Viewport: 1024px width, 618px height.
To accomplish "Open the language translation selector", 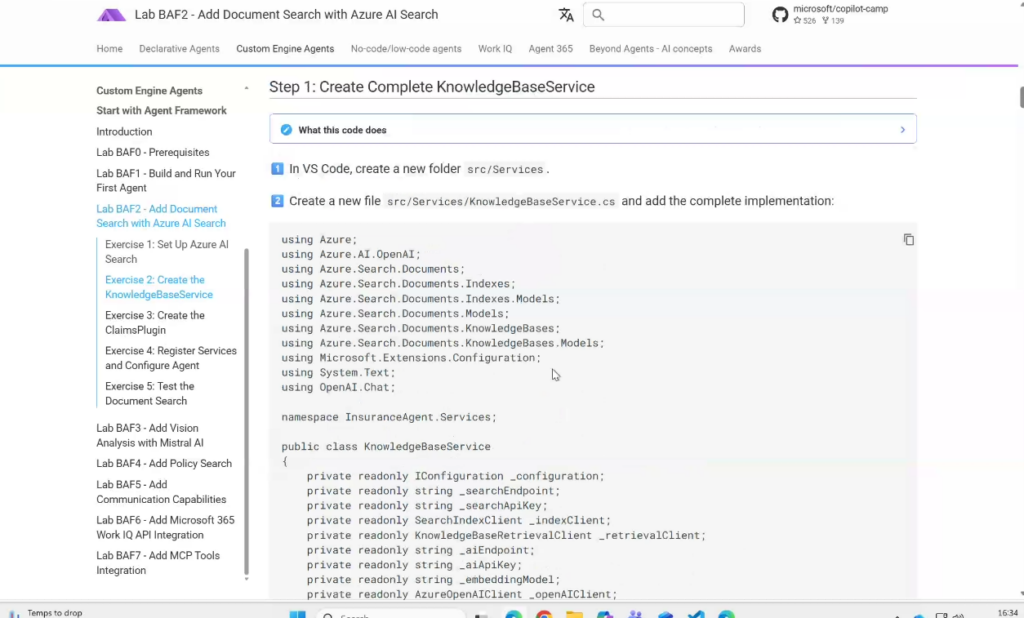I will (x=566, y=15).
